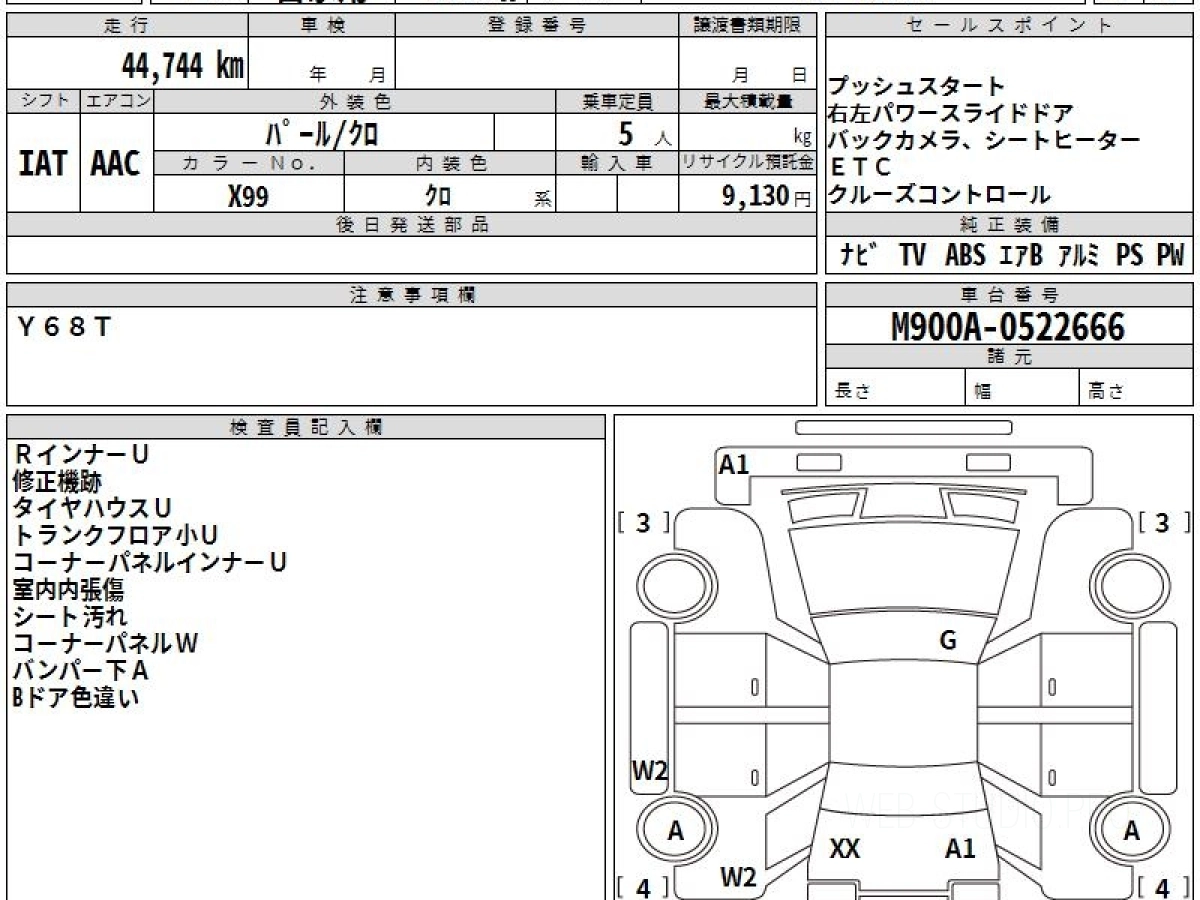This screenshot has height=900, width=1200.
Task: Click the G mark on the windshield
Action: tap(948, 641)
